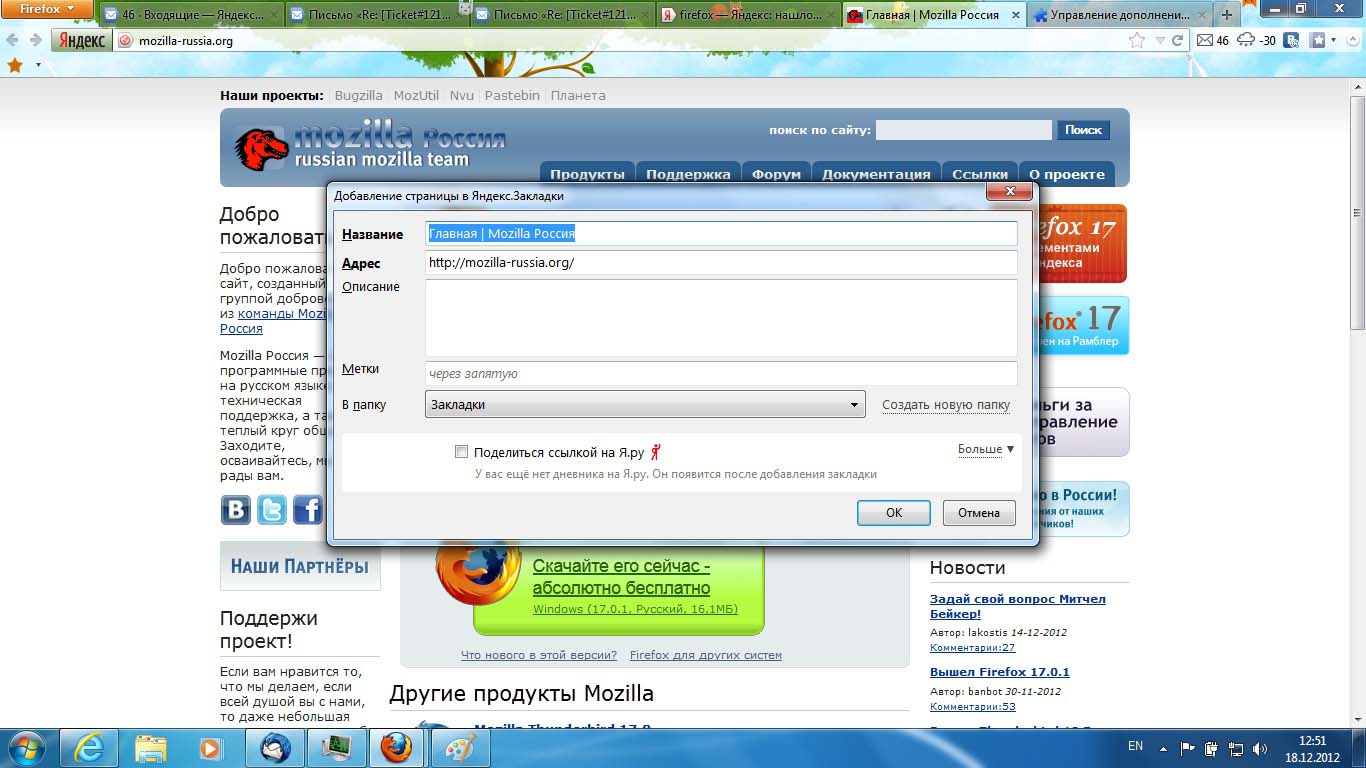Click the Скачайте его сейчас download link
This screenshot has height=768, width=1366.
tap(621, 577)
